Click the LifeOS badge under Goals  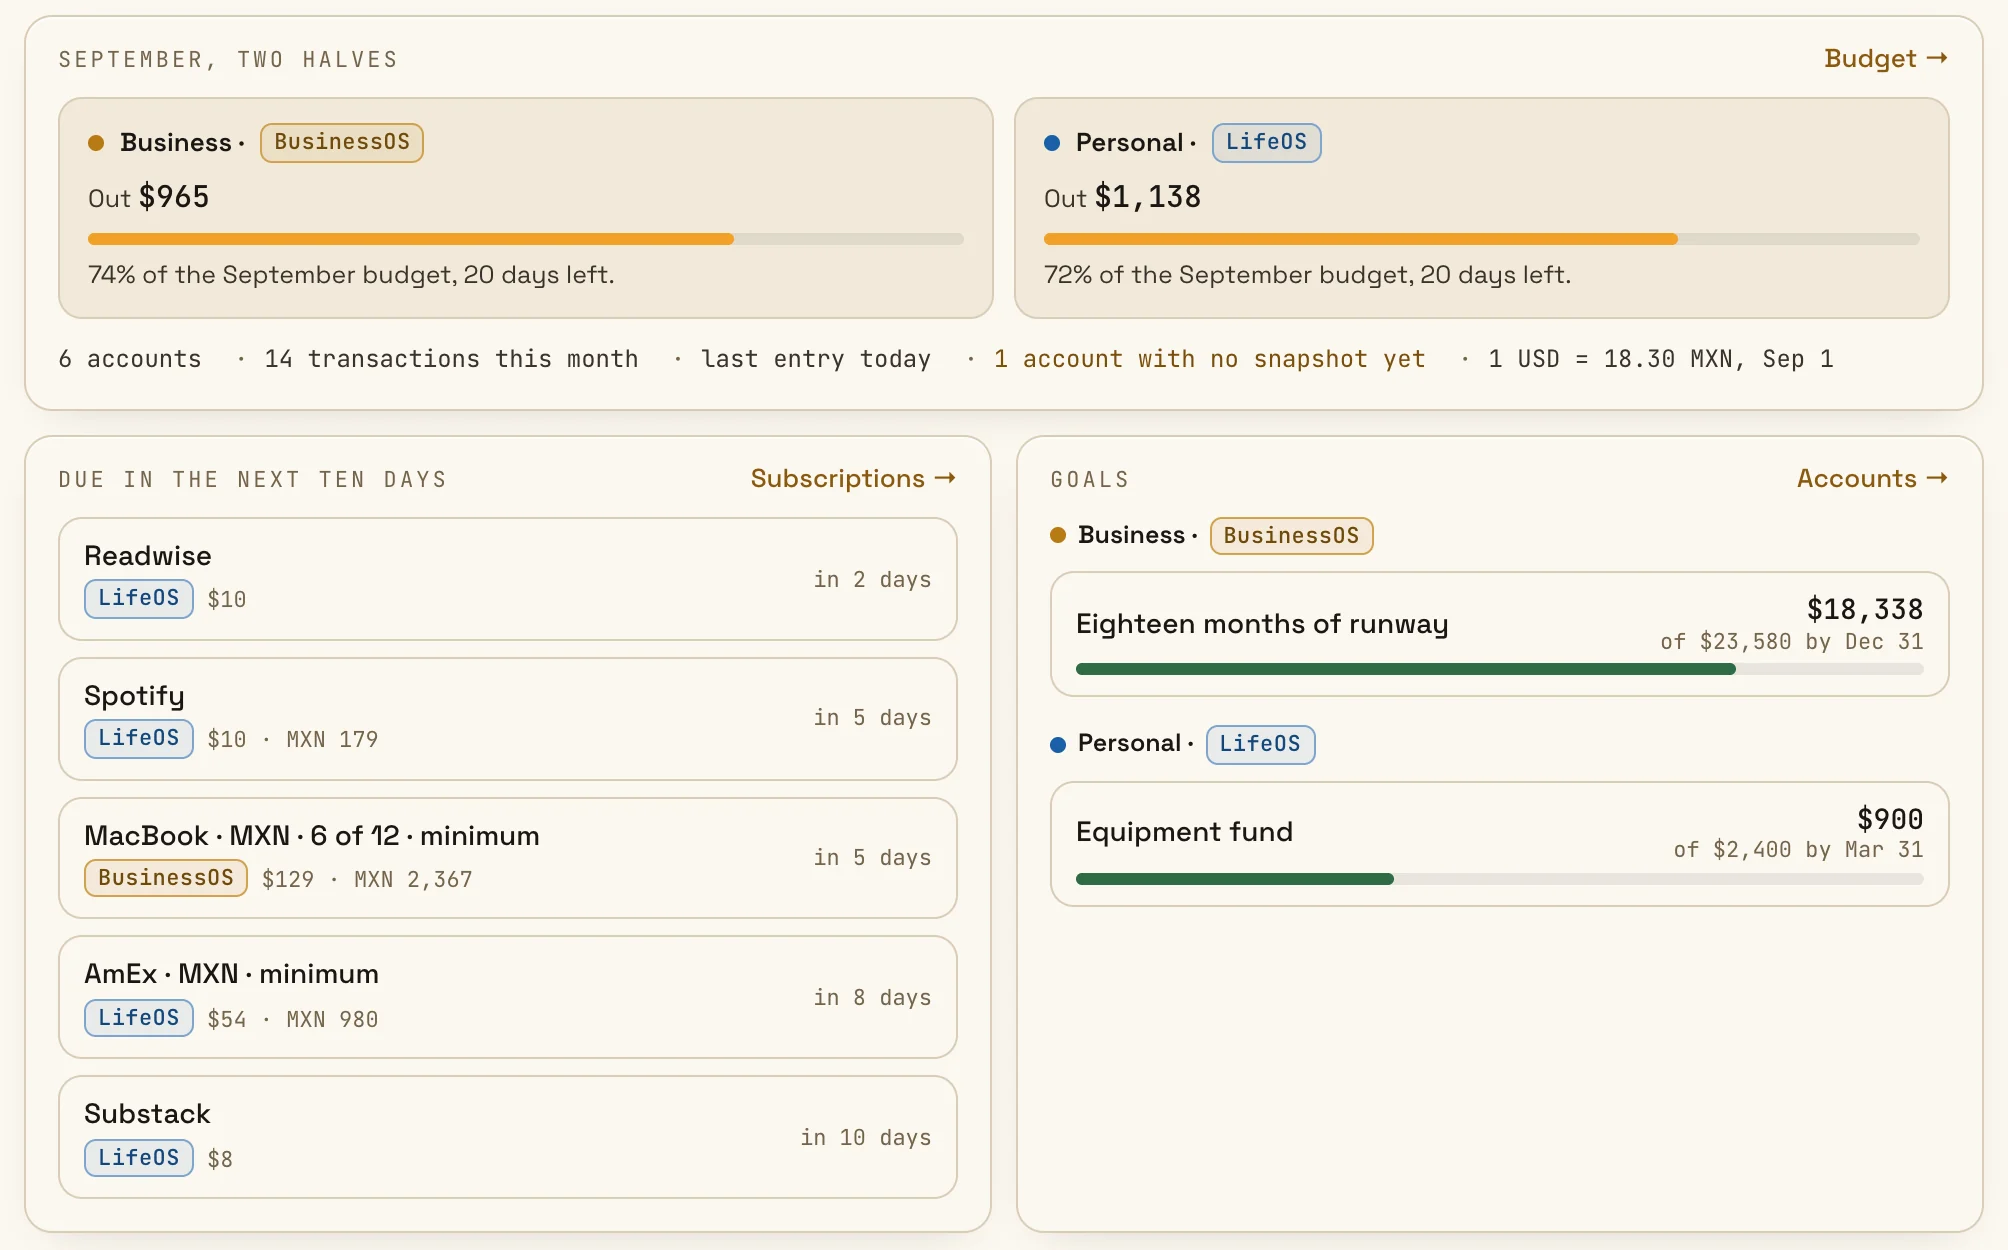click(x=1260, y=744)
